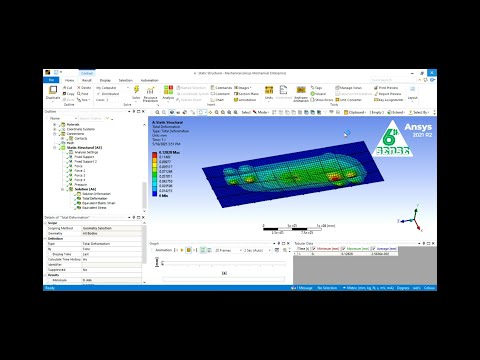Viewport: 480px width, 360px height.
Task: Stop the animation in Graph panel
Action: (x=189, y=250)
